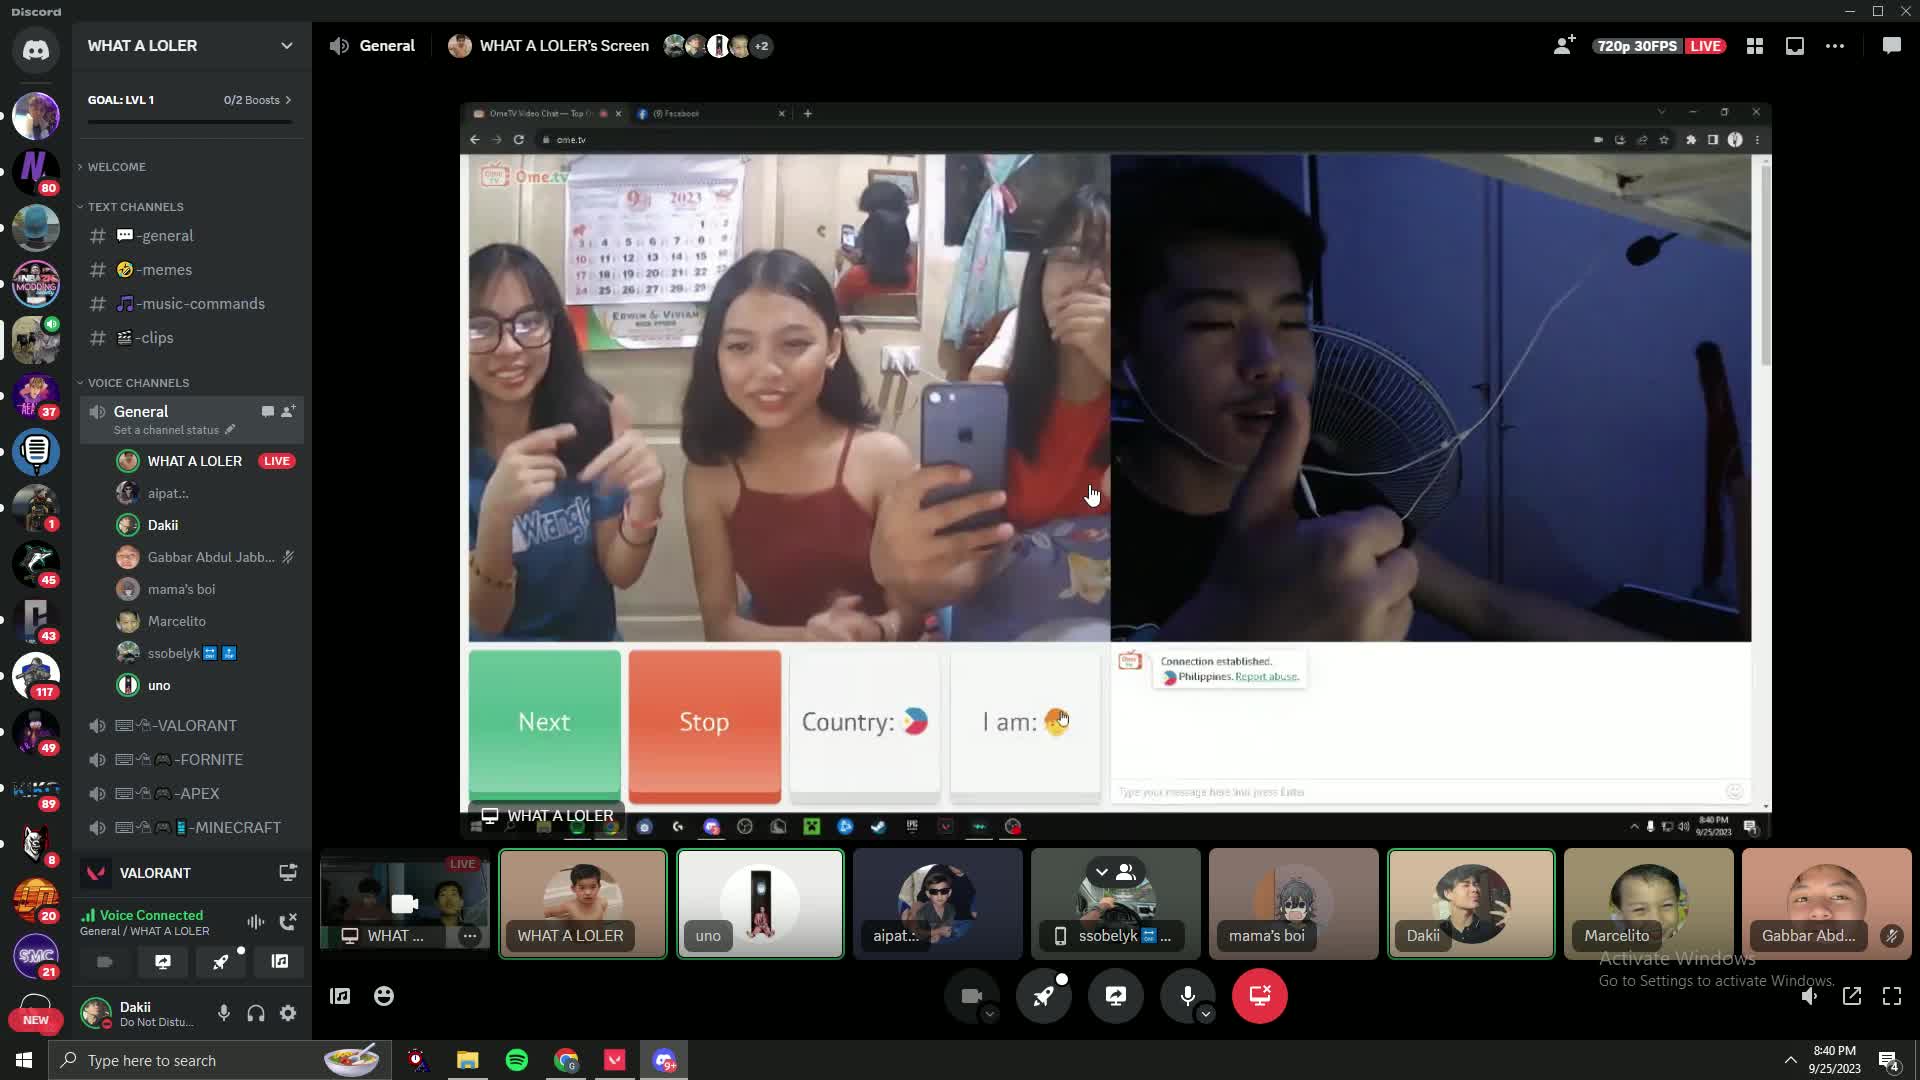Pop out the stream window
1920x1080 pixels.
(x=1852, y=996)
